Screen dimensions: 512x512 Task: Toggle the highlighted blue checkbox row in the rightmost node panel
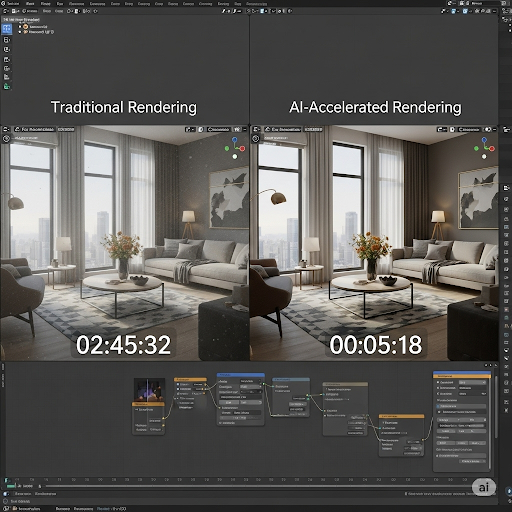click(461, 406)
